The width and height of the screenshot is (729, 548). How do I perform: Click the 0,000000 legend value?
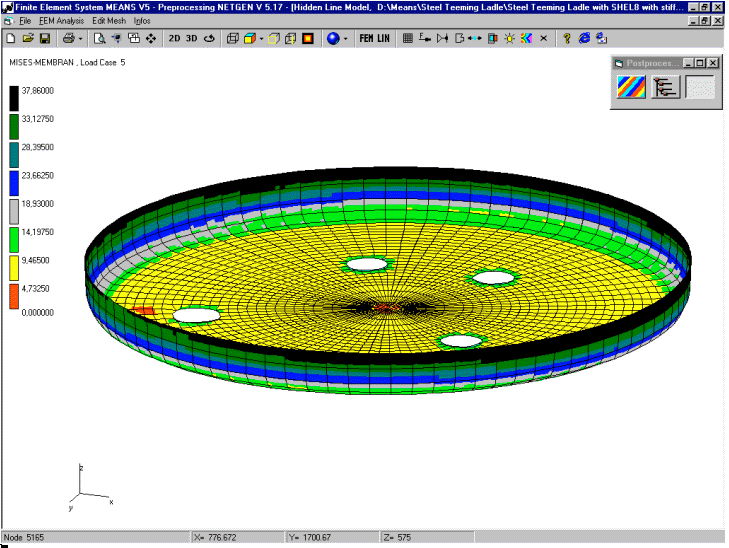37,313
